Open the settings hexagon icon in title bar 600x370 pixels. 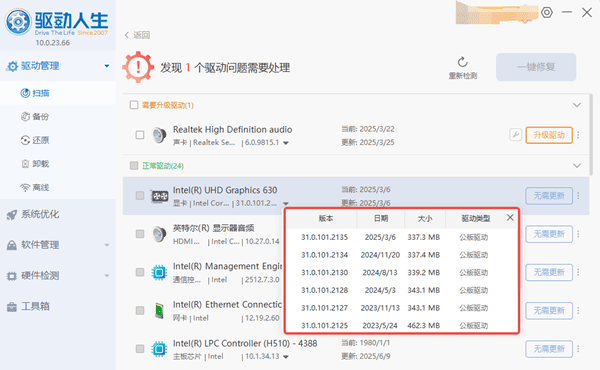coord(547,13)
